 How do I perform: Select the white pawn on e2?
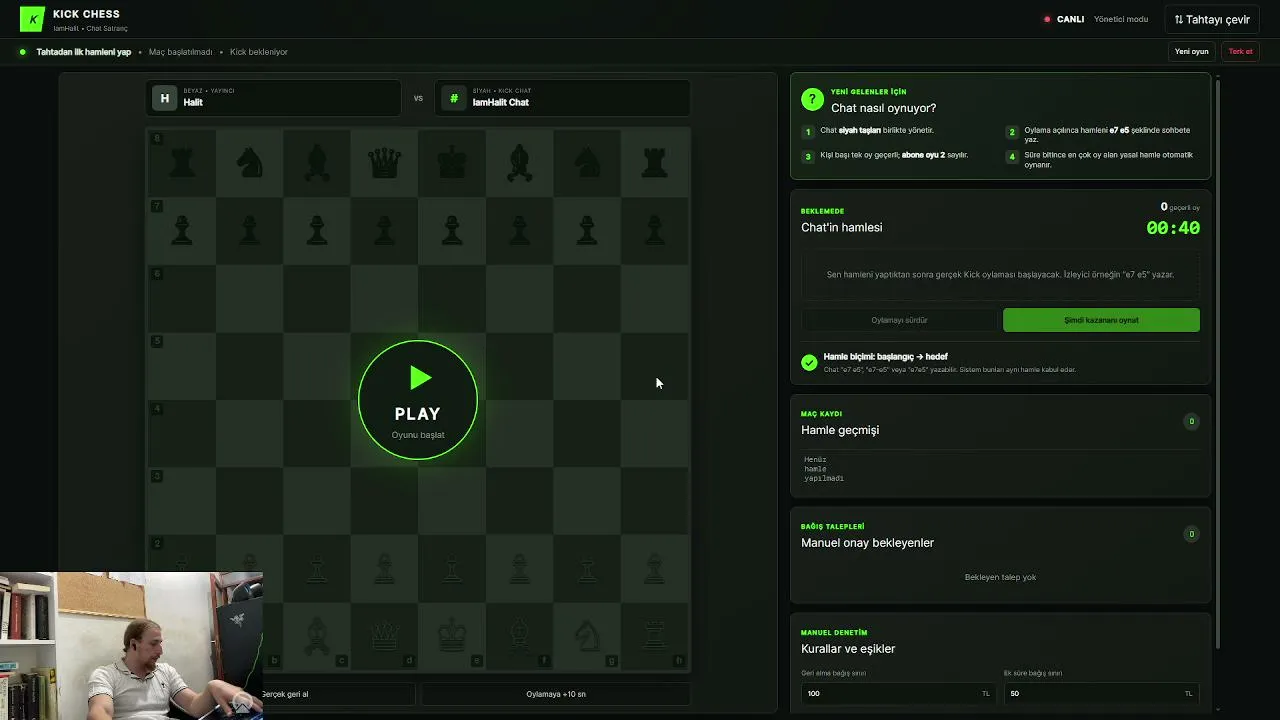pos(452,567)
